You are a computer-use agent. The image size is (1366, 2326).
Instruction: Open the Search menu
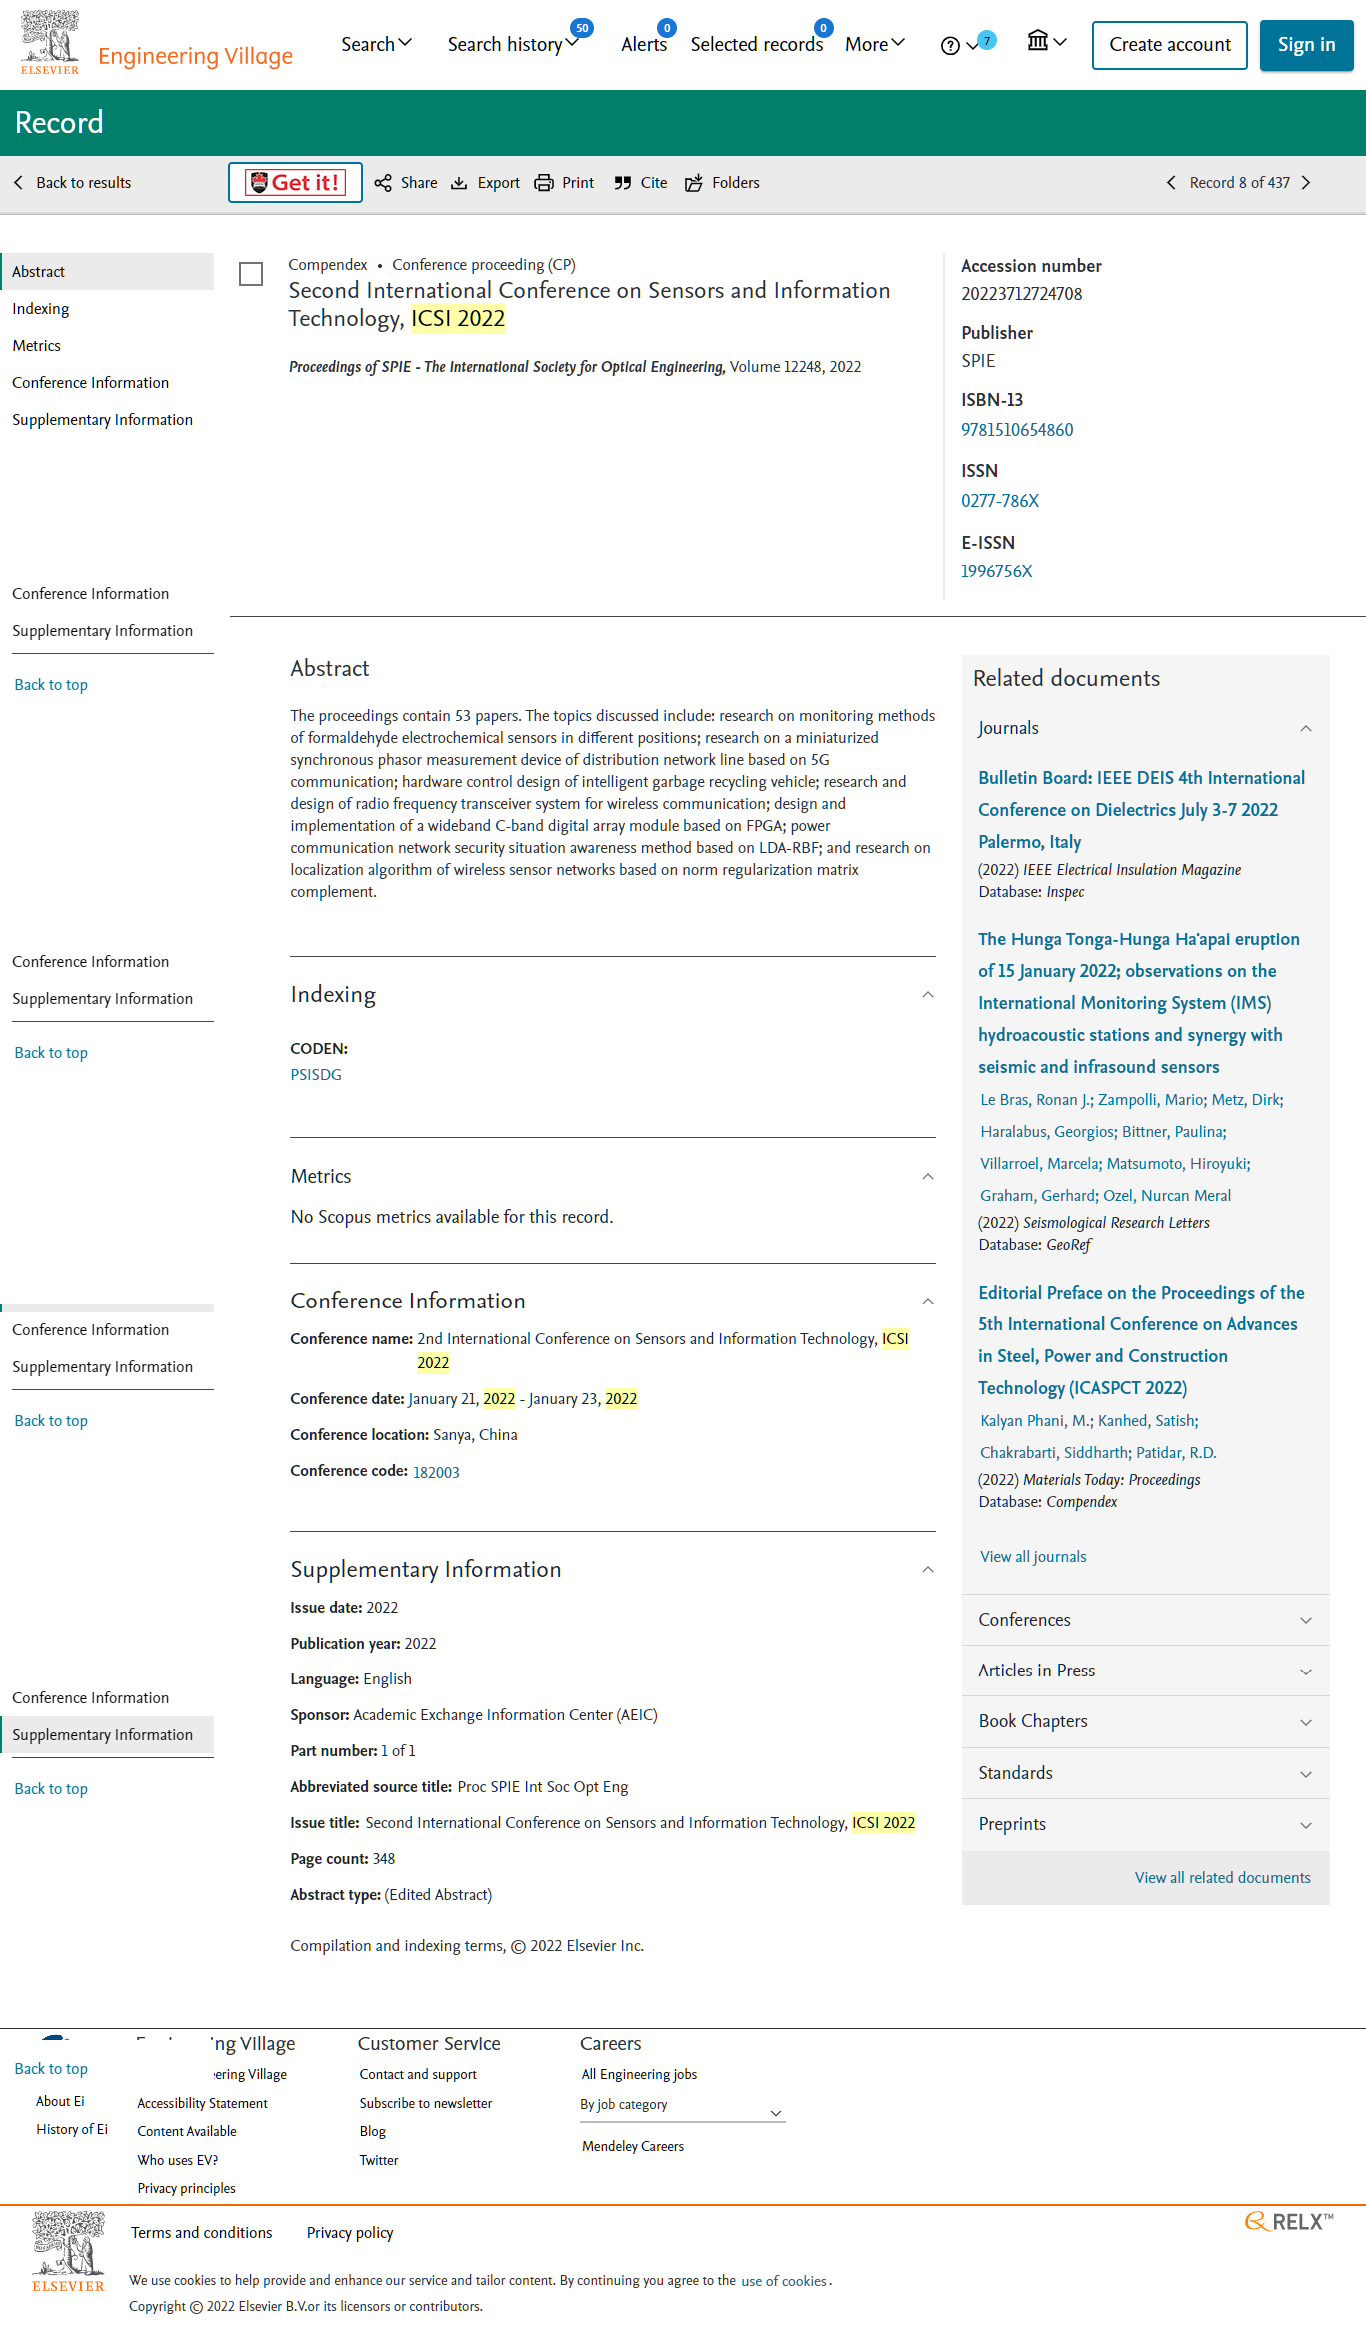click(x=376, y=45)
